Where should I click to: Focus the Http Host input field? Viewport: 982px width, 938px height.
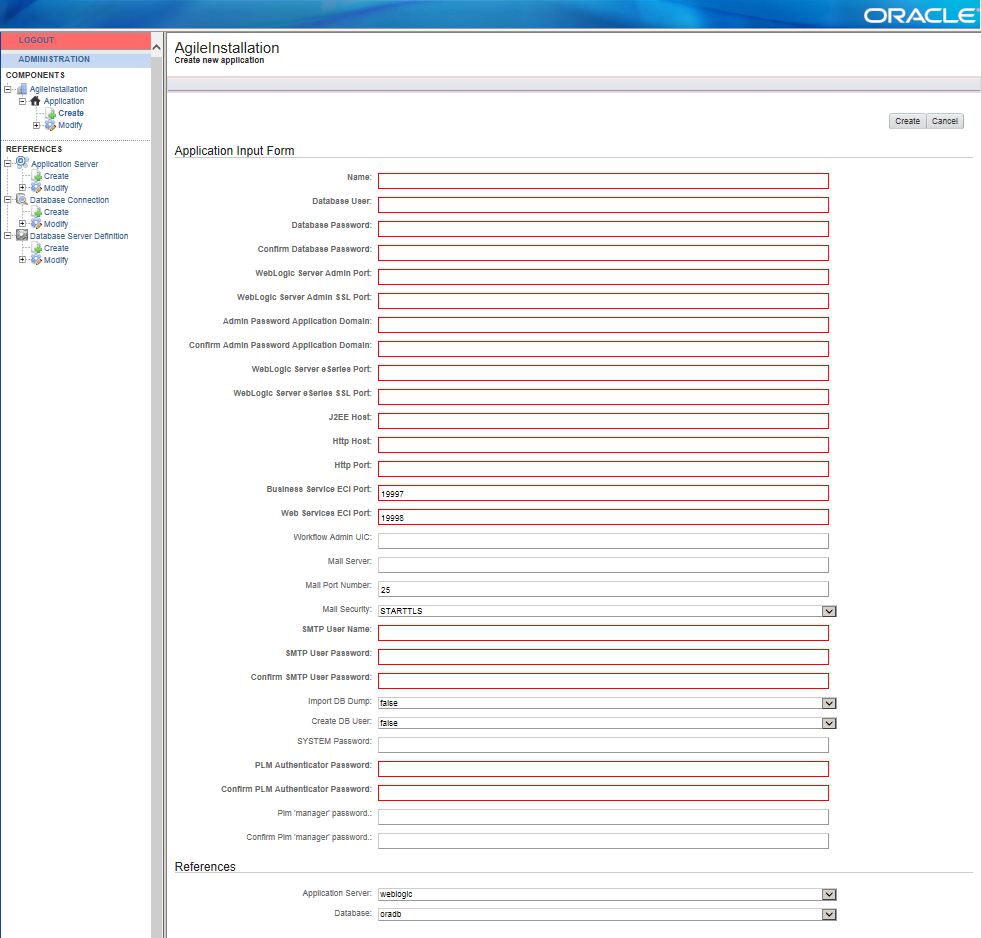pyautogui.click(x=603, y=445)
